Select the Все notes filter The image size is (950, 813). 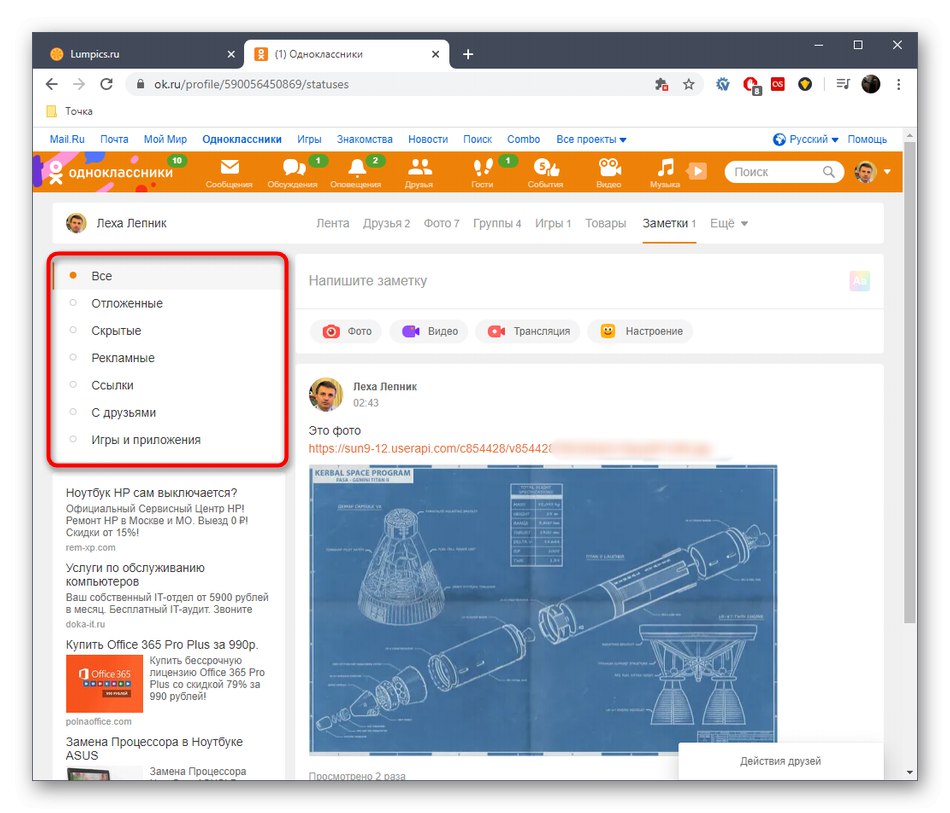point(168,276)
